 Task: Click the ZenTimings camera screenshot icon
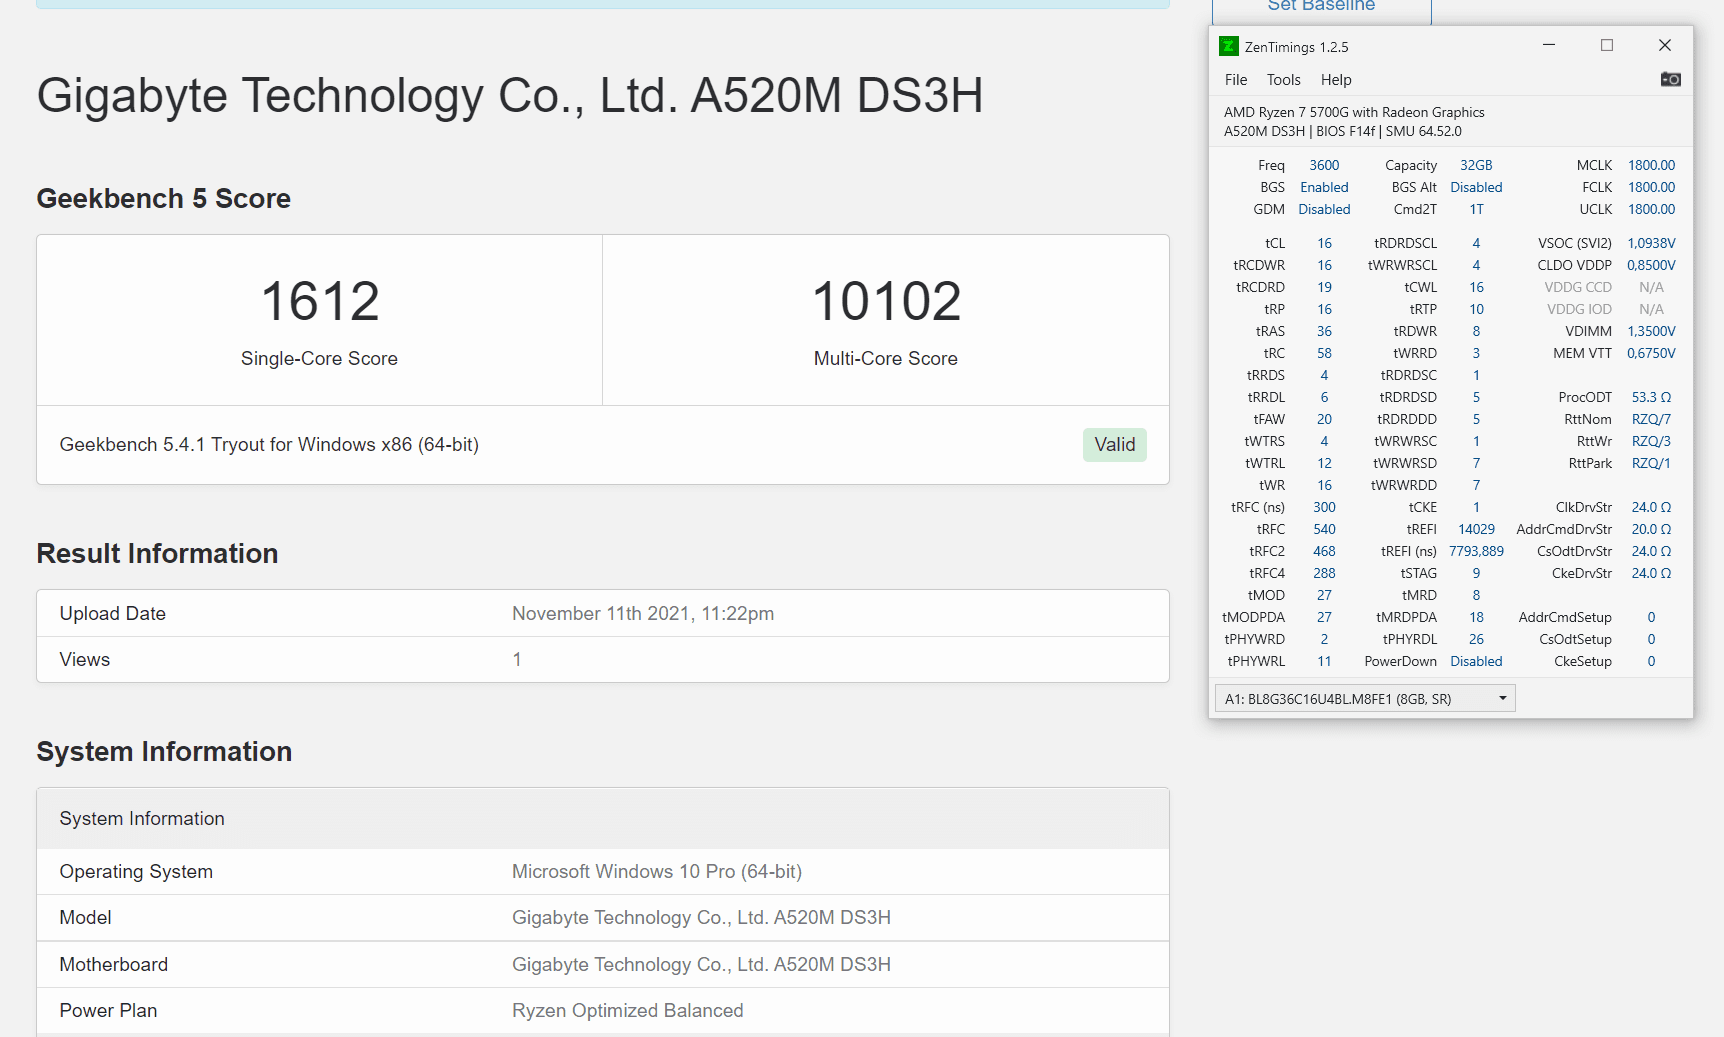1670,79
